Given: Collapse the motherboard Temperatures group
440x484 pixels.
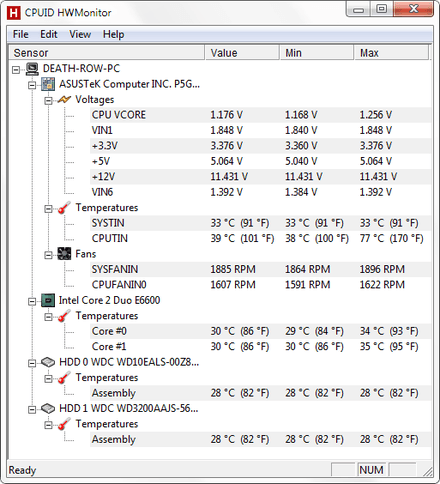Looking at the screenshot, I should (48, 209).
